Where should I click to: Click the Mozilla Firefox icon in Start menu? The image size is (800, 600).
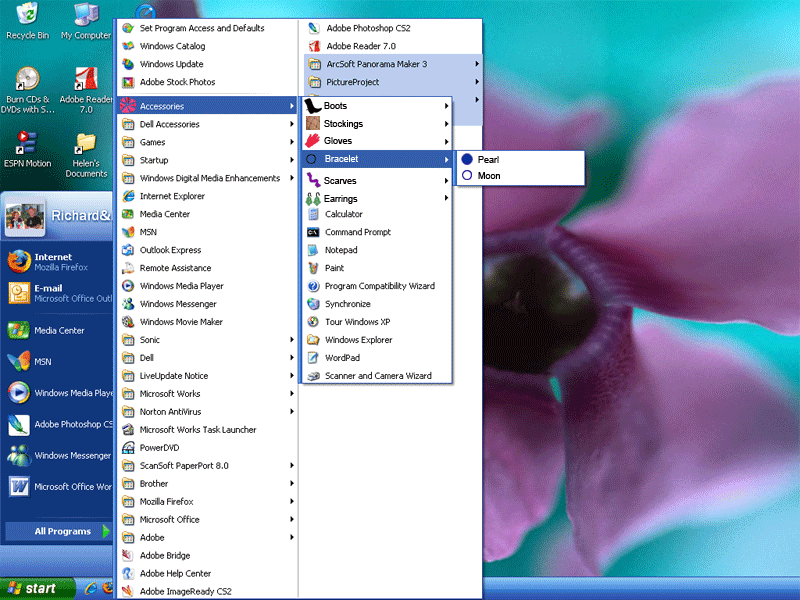(x=19, y=262)
